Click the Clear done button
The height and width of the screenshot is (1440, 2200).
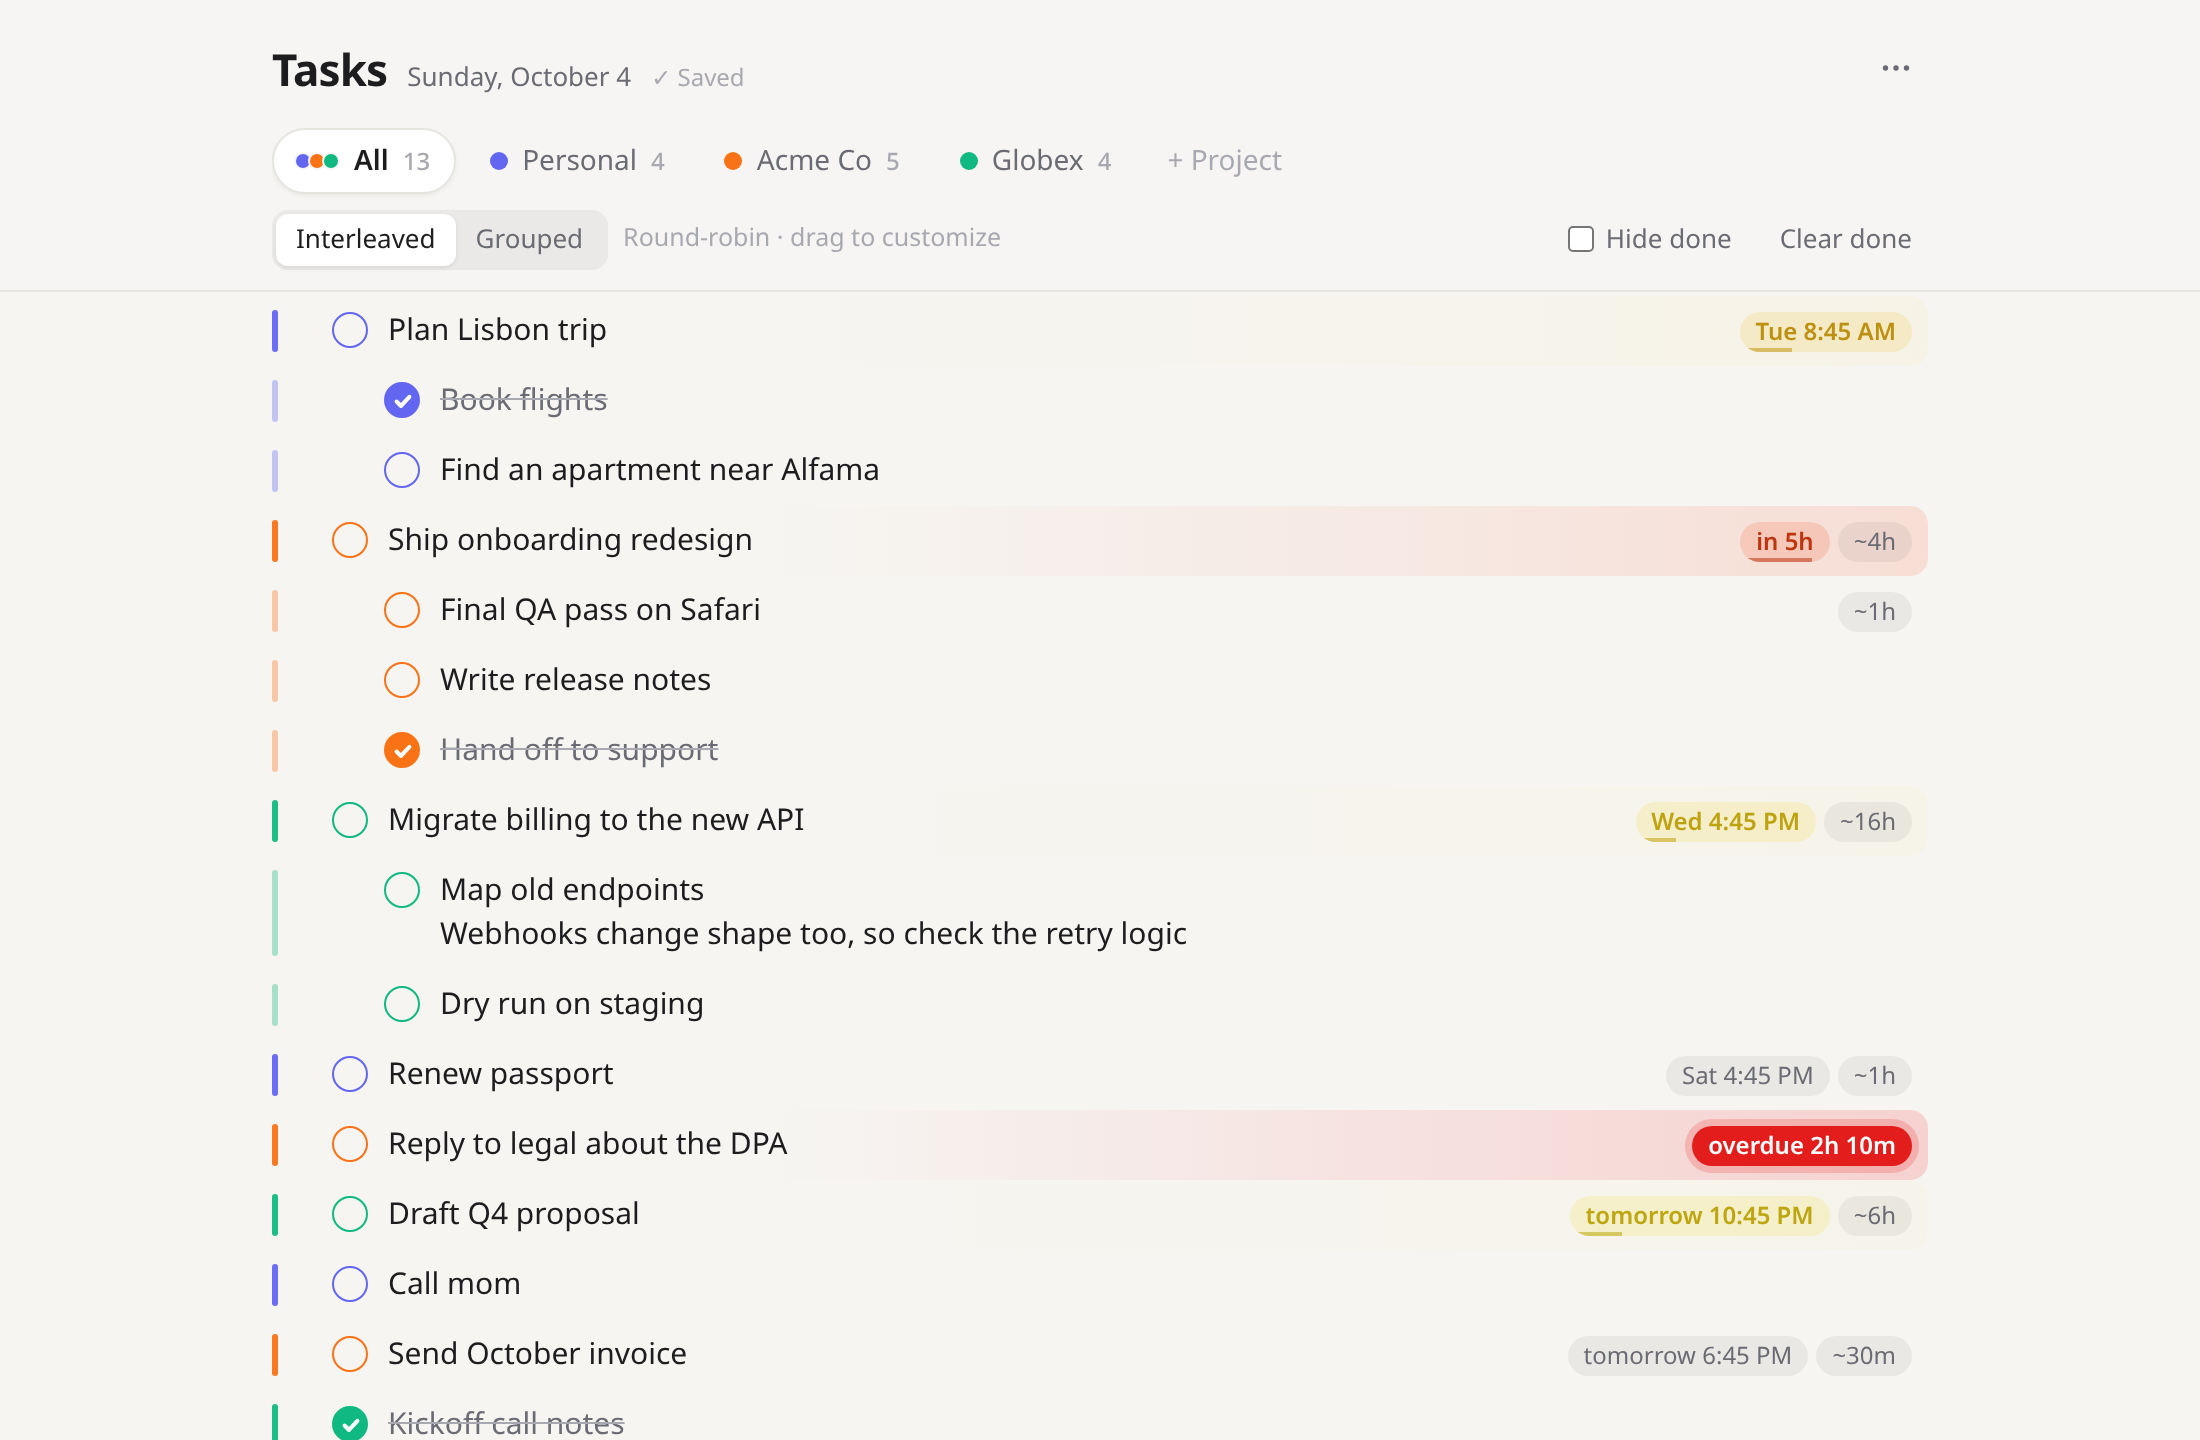pyautogui.click(x=1845, y=239)
